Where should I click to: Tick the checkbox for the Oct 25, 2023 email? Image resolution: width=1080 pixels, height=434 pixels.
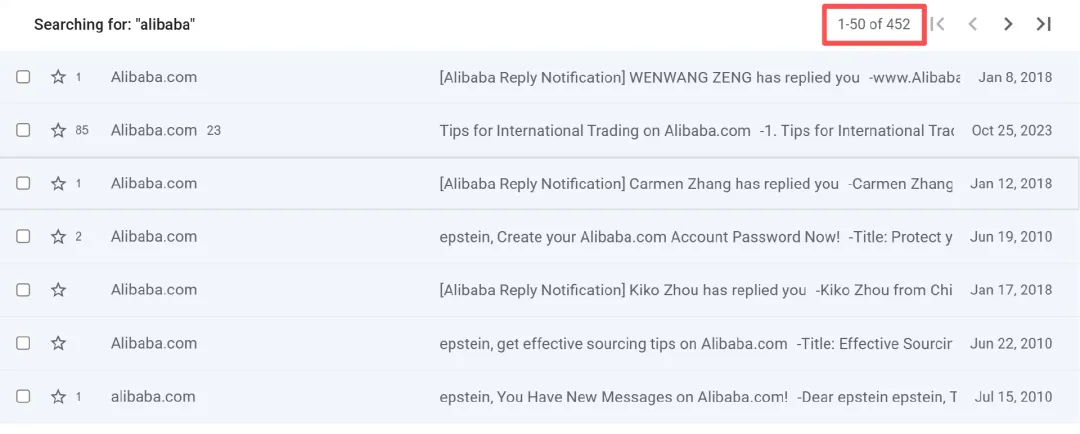click(x=23, y=130)
